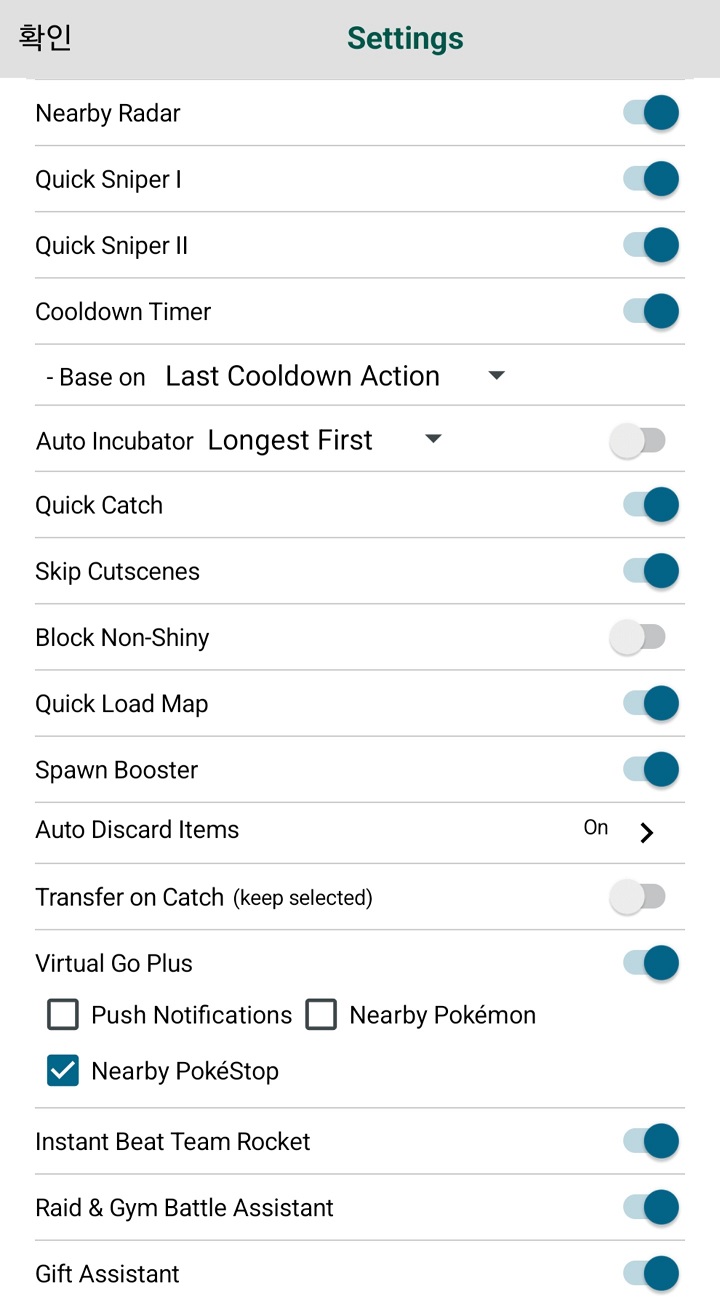Disable Virtual Go Plus switch
The width and height of the screenshot is (720, 1307).
(651, 963)
